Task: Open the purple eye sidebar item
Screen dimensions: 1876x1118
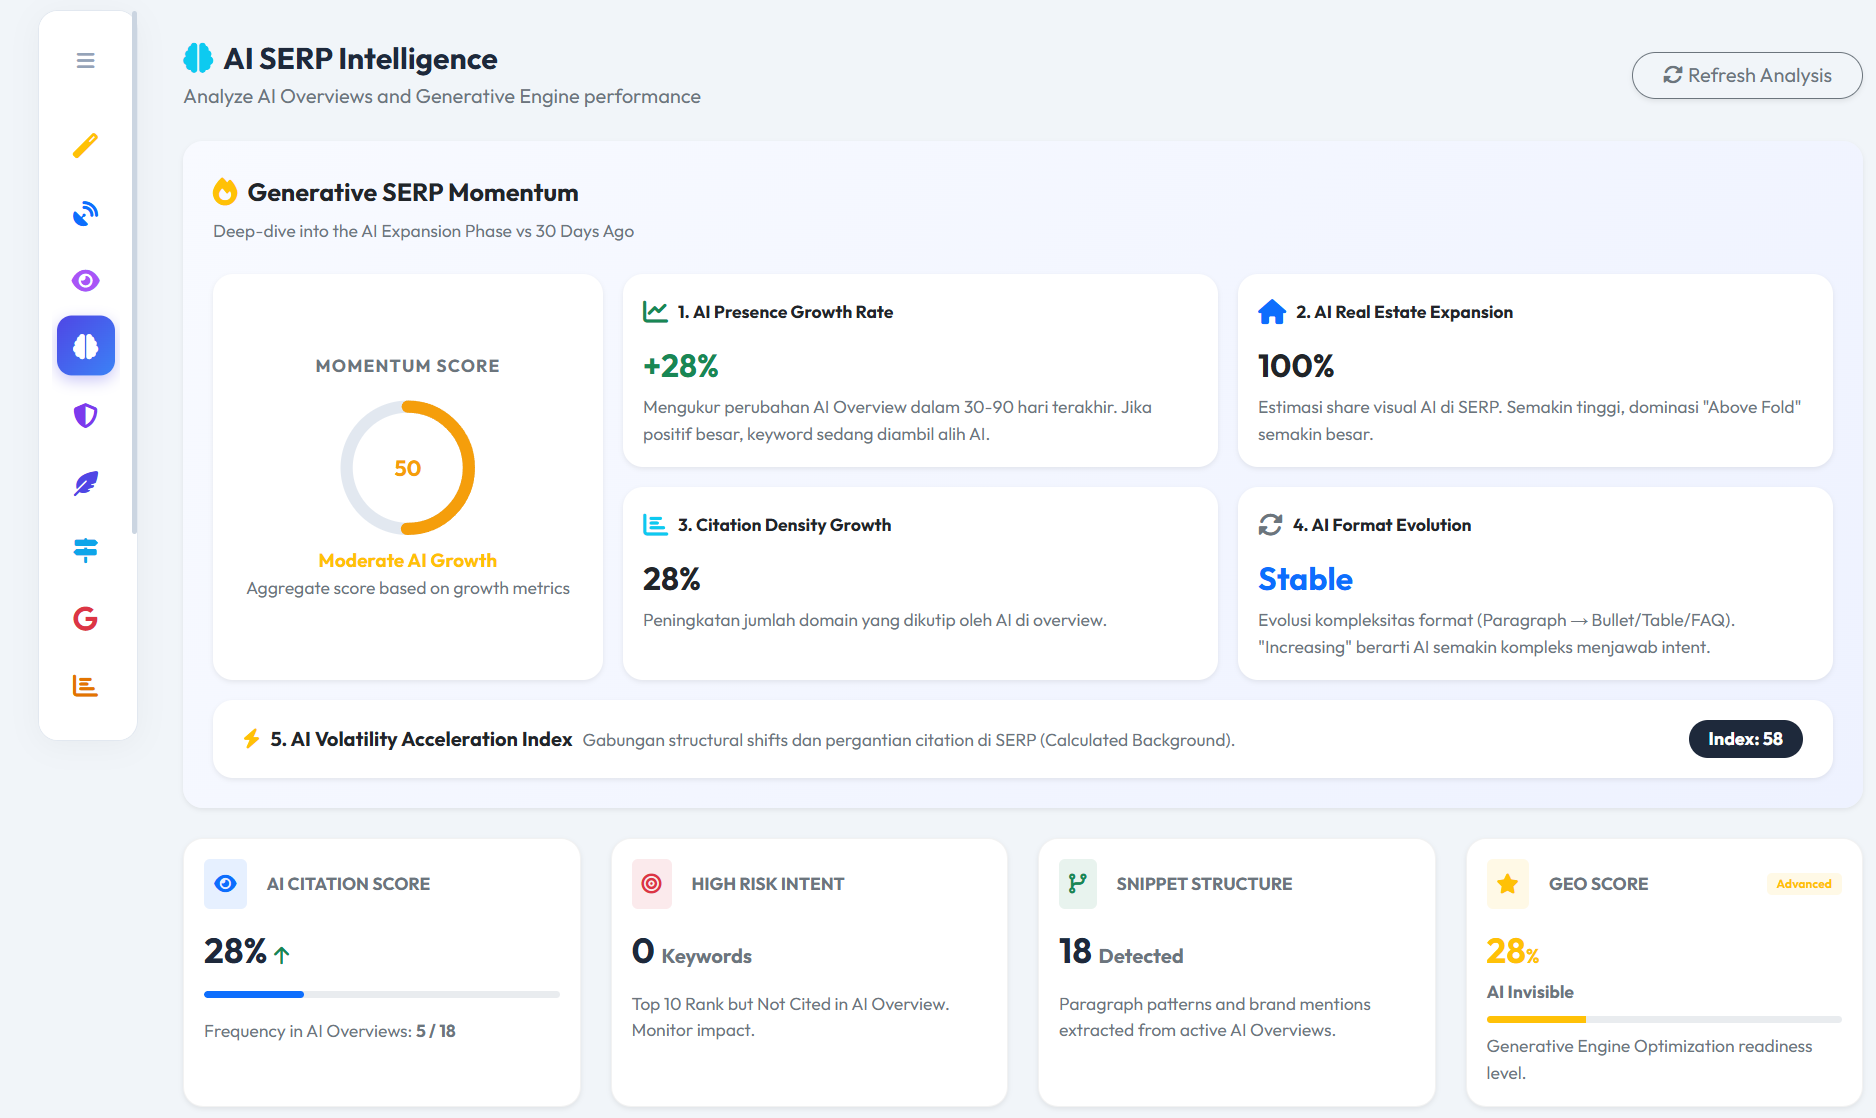Action: click(86, 280)
